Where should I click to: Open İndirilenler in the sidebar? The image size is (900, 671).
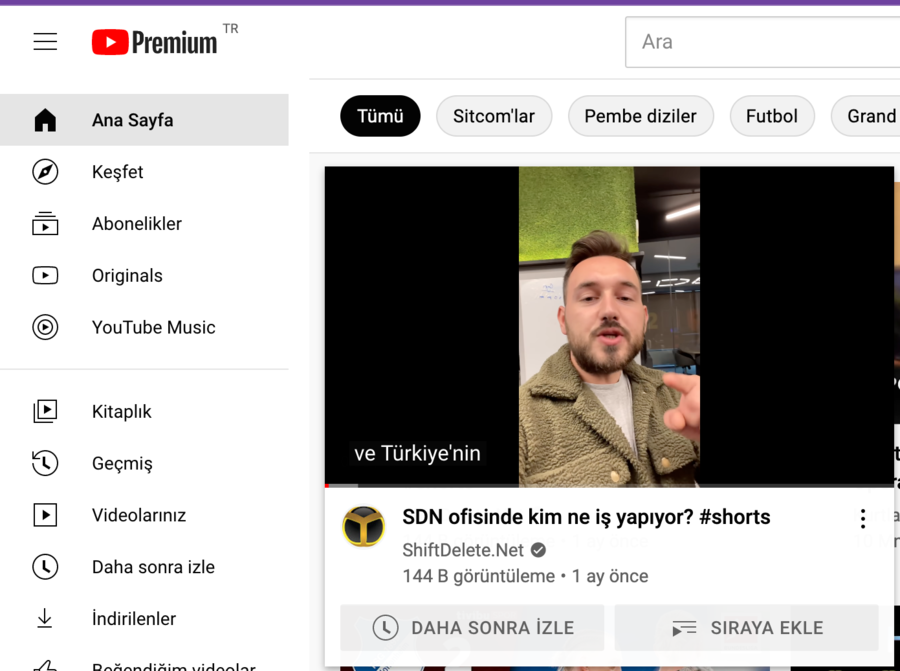coord(144,618)
